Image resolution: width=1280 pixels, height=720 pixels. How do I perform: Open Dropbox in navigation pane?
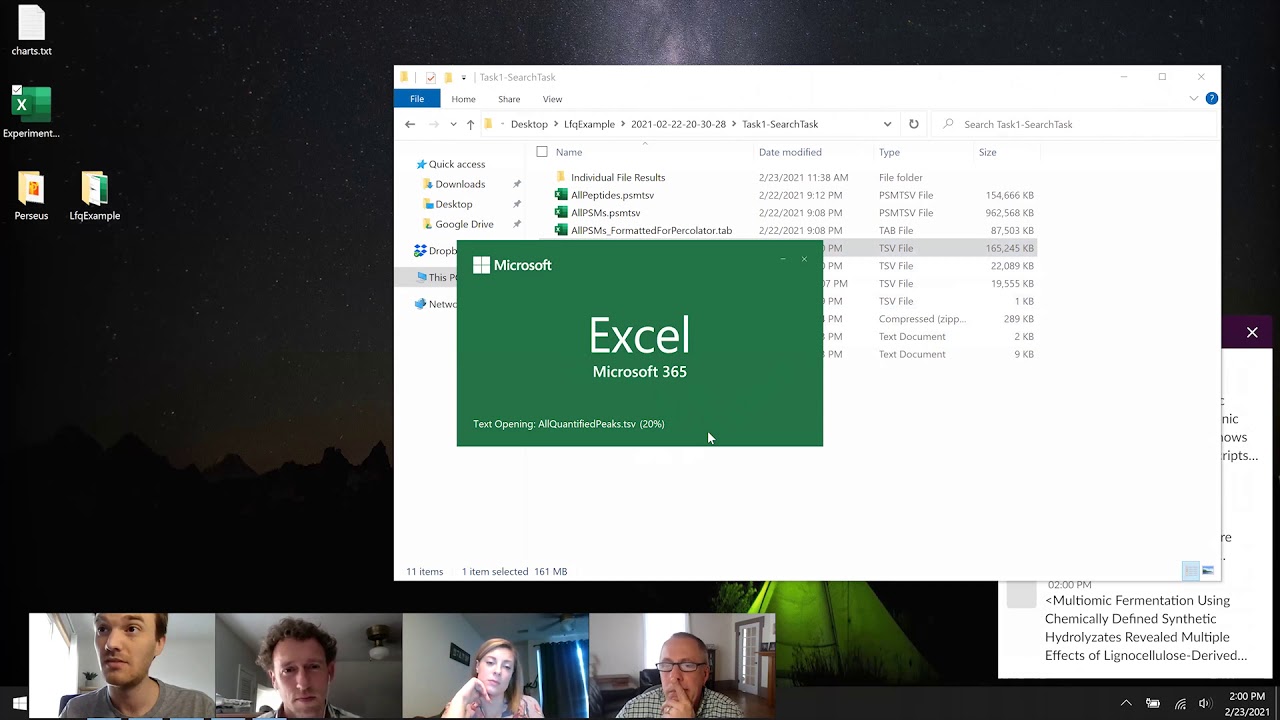[435, 251]
